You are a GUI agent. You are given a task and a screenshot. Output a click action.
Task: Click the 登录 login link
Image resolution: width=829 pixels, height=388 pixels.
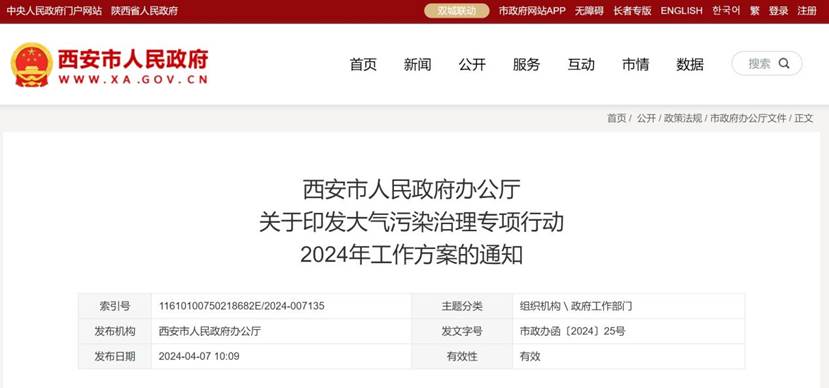point(778,11)
